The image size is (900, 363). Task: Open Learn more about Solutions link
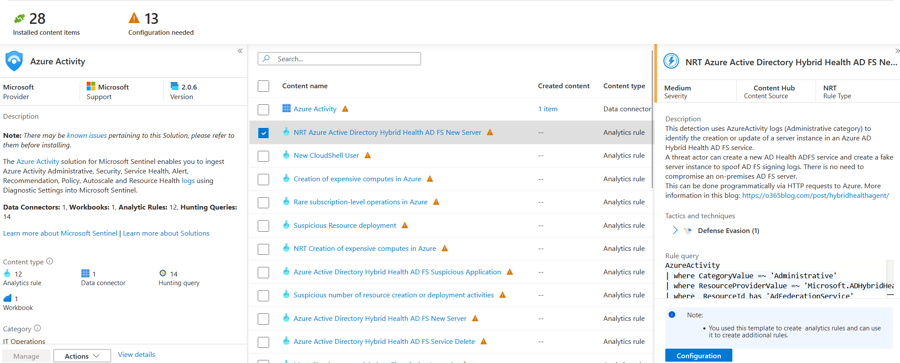click(x=166, y=233)
